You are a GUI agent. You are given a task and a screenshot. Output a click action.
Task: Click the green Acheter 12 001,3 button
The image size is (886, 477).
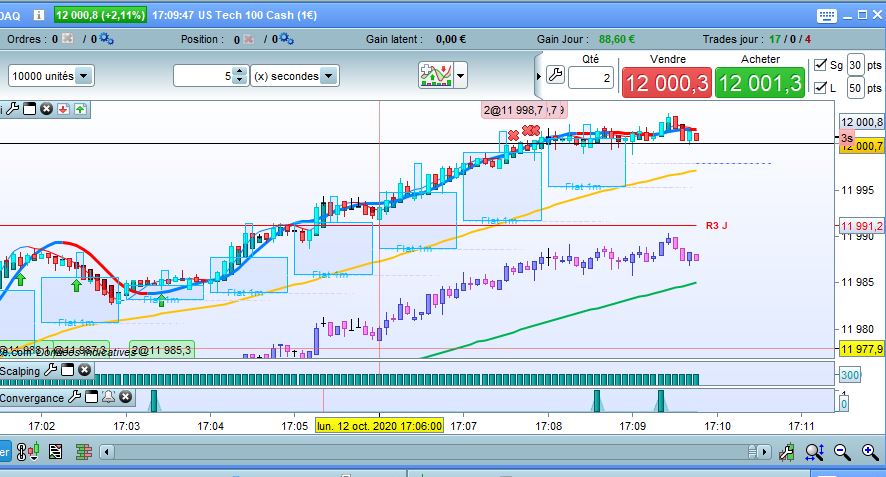click(x=760, y=83)
